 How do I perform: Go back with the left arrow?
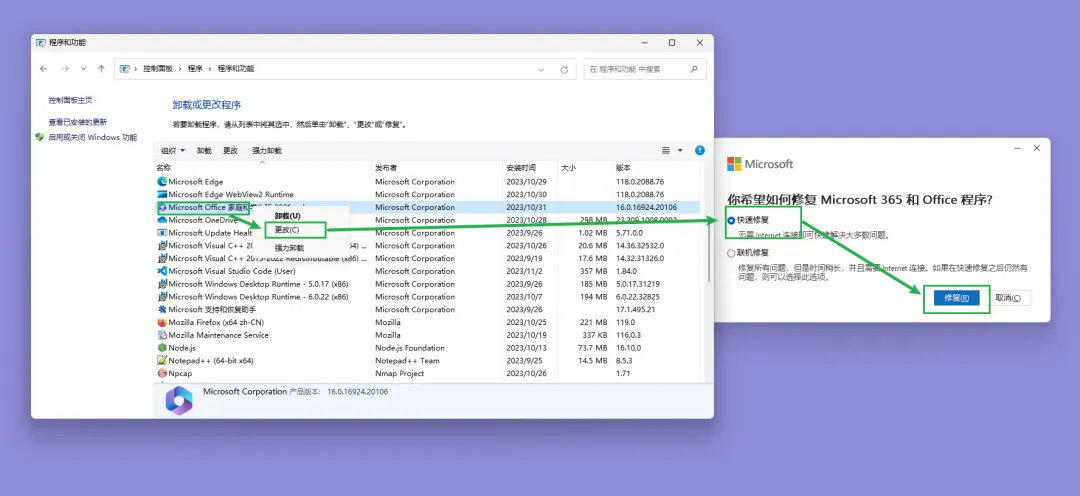point(44,69)
